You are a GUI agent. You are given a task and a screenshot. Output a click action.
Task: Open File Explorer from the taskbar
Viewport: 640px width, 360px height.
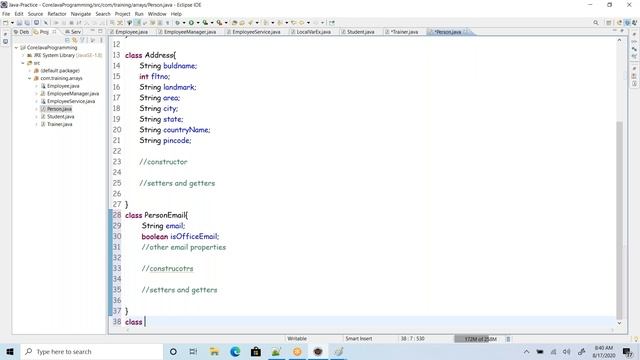(x=214, y=351)
